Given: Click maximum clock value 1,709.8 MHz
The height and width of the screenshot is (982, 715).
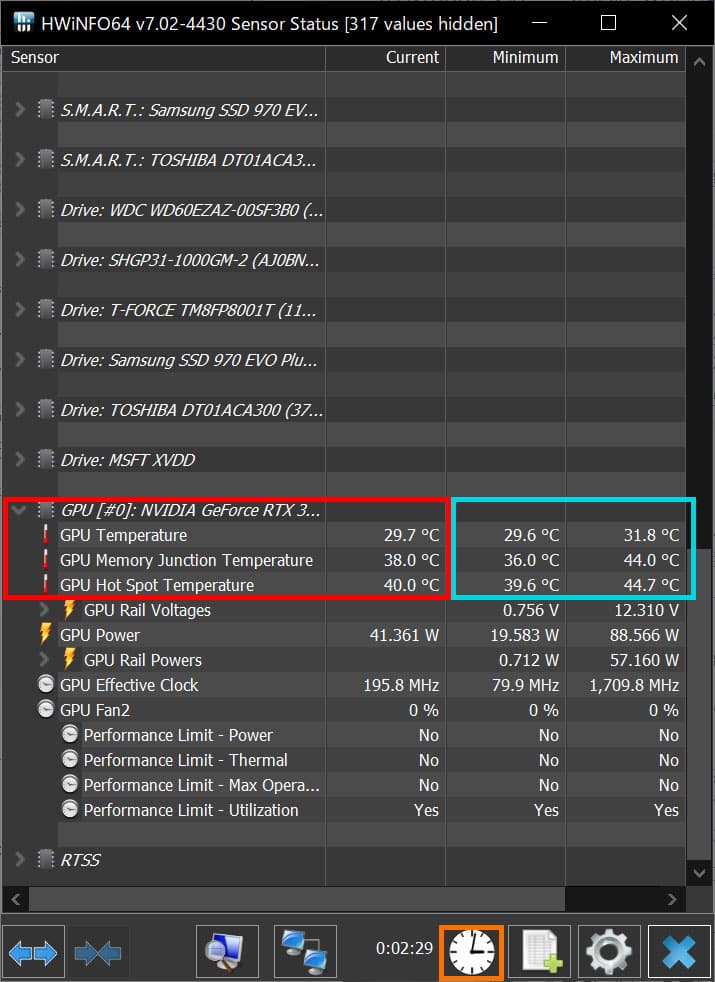Looking at the screenshot, I should [x=634, y=685].
